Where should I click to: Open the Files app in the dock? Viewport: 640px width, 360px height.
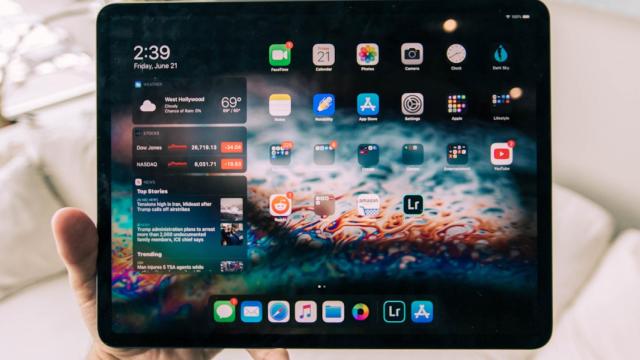click(x=333, y=312)
